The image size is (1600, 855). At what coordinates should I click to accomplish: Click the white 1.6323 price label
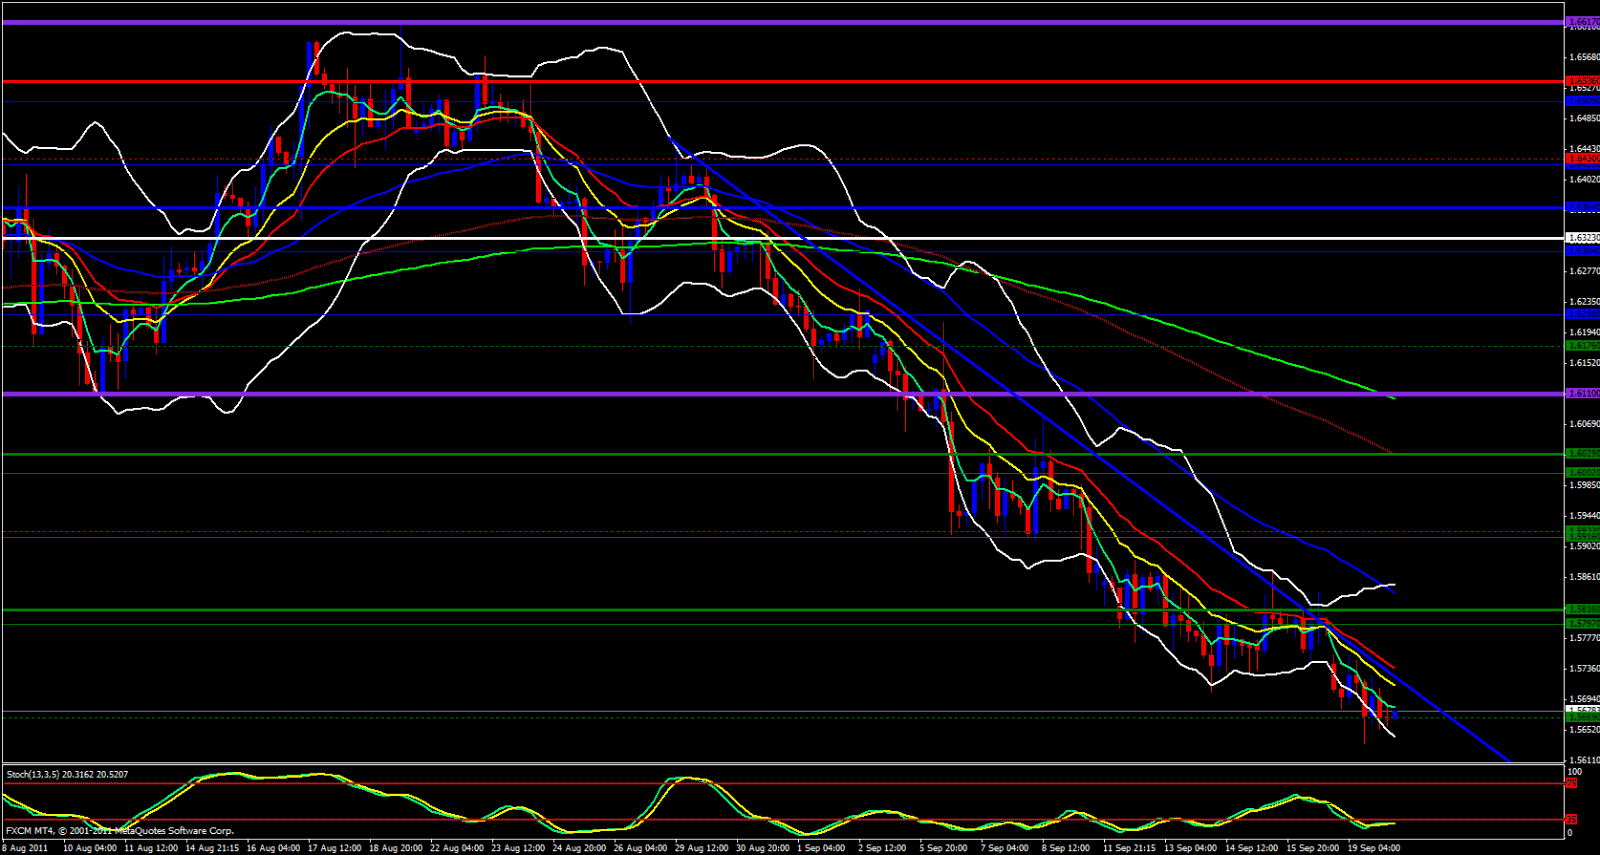coord(1582,238)
